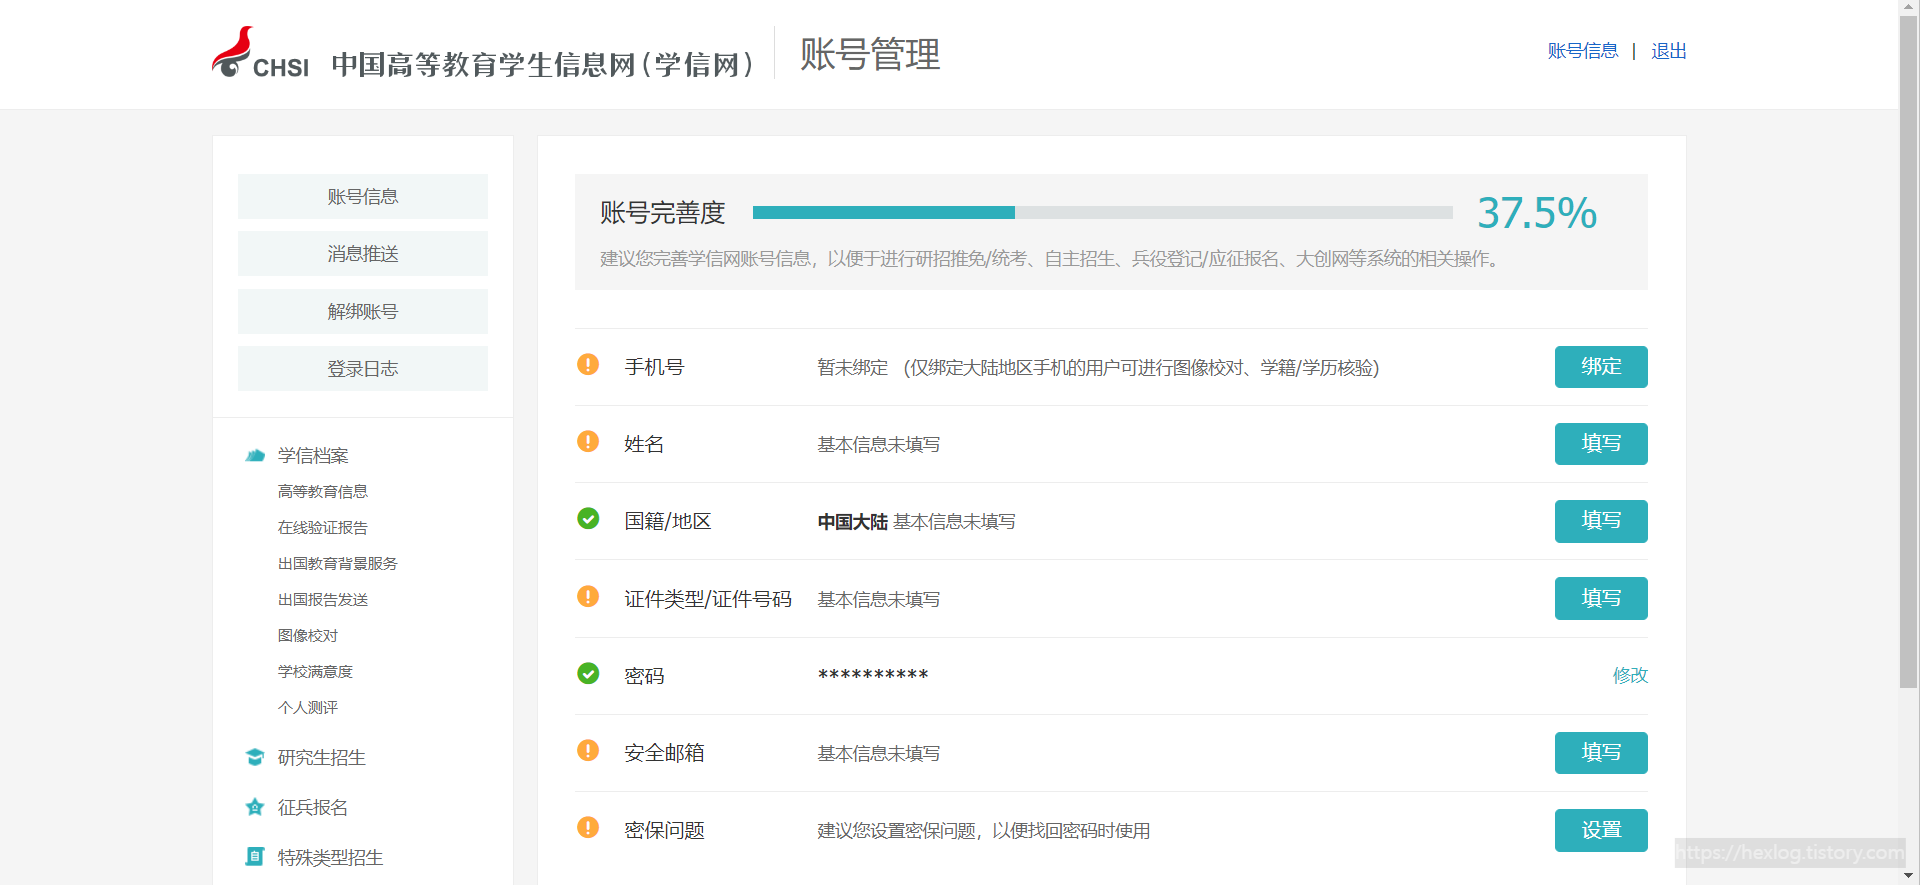Go to 高等教育信息
This screenshot has height=885, width=1920.
click(x=323, y=492)
